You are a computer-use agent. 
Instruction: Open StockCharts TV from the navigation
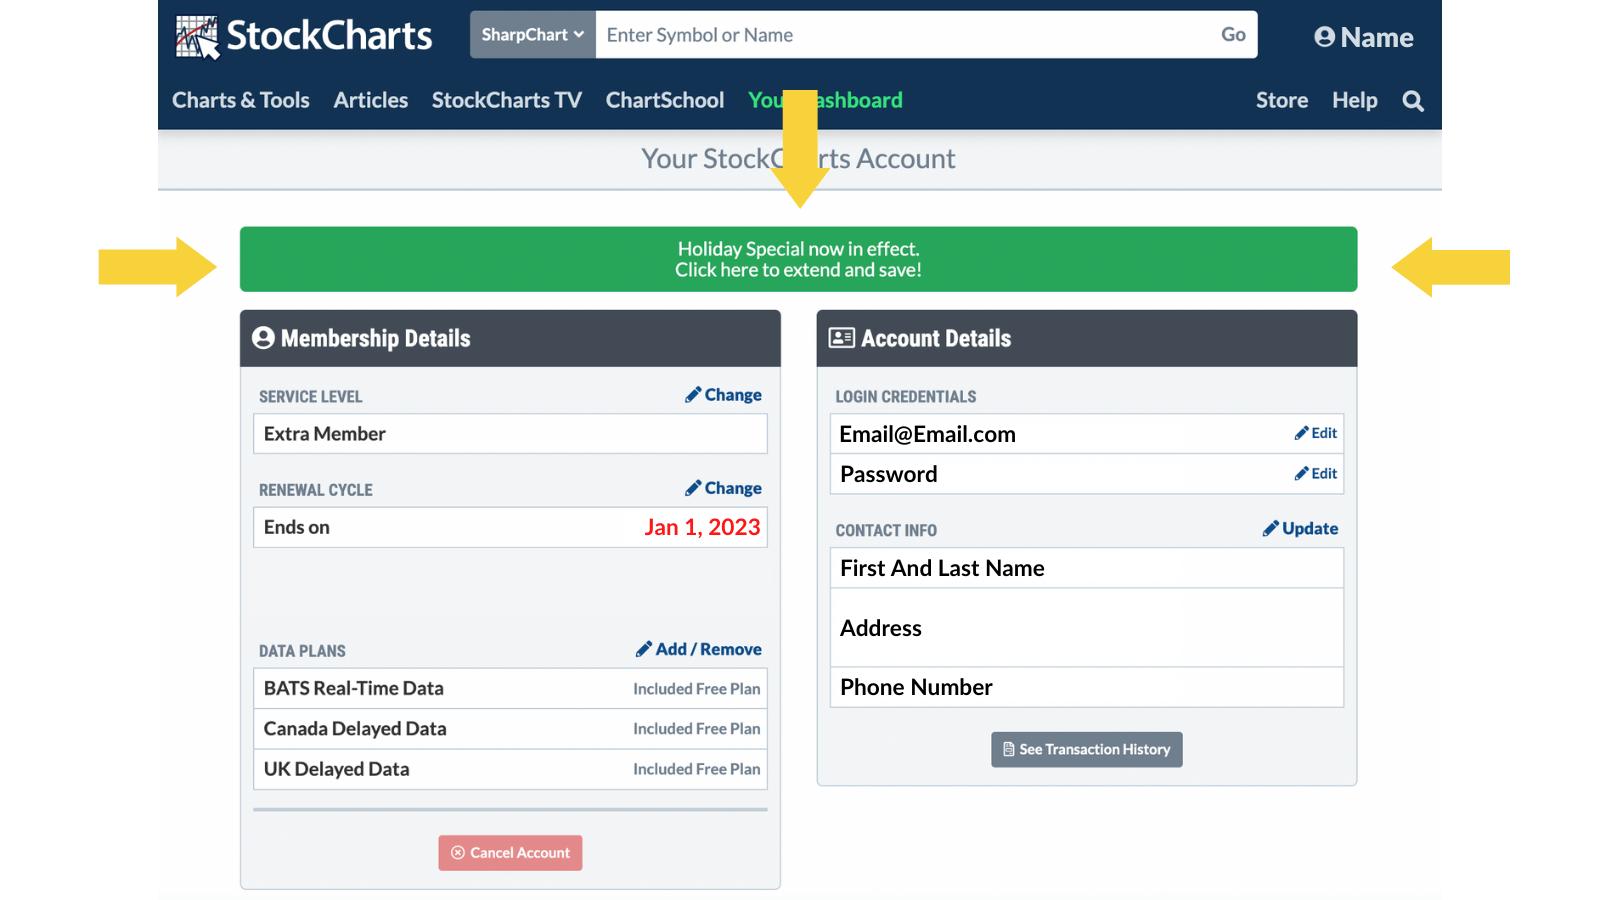pyautogui.click(x=506, y=101)
